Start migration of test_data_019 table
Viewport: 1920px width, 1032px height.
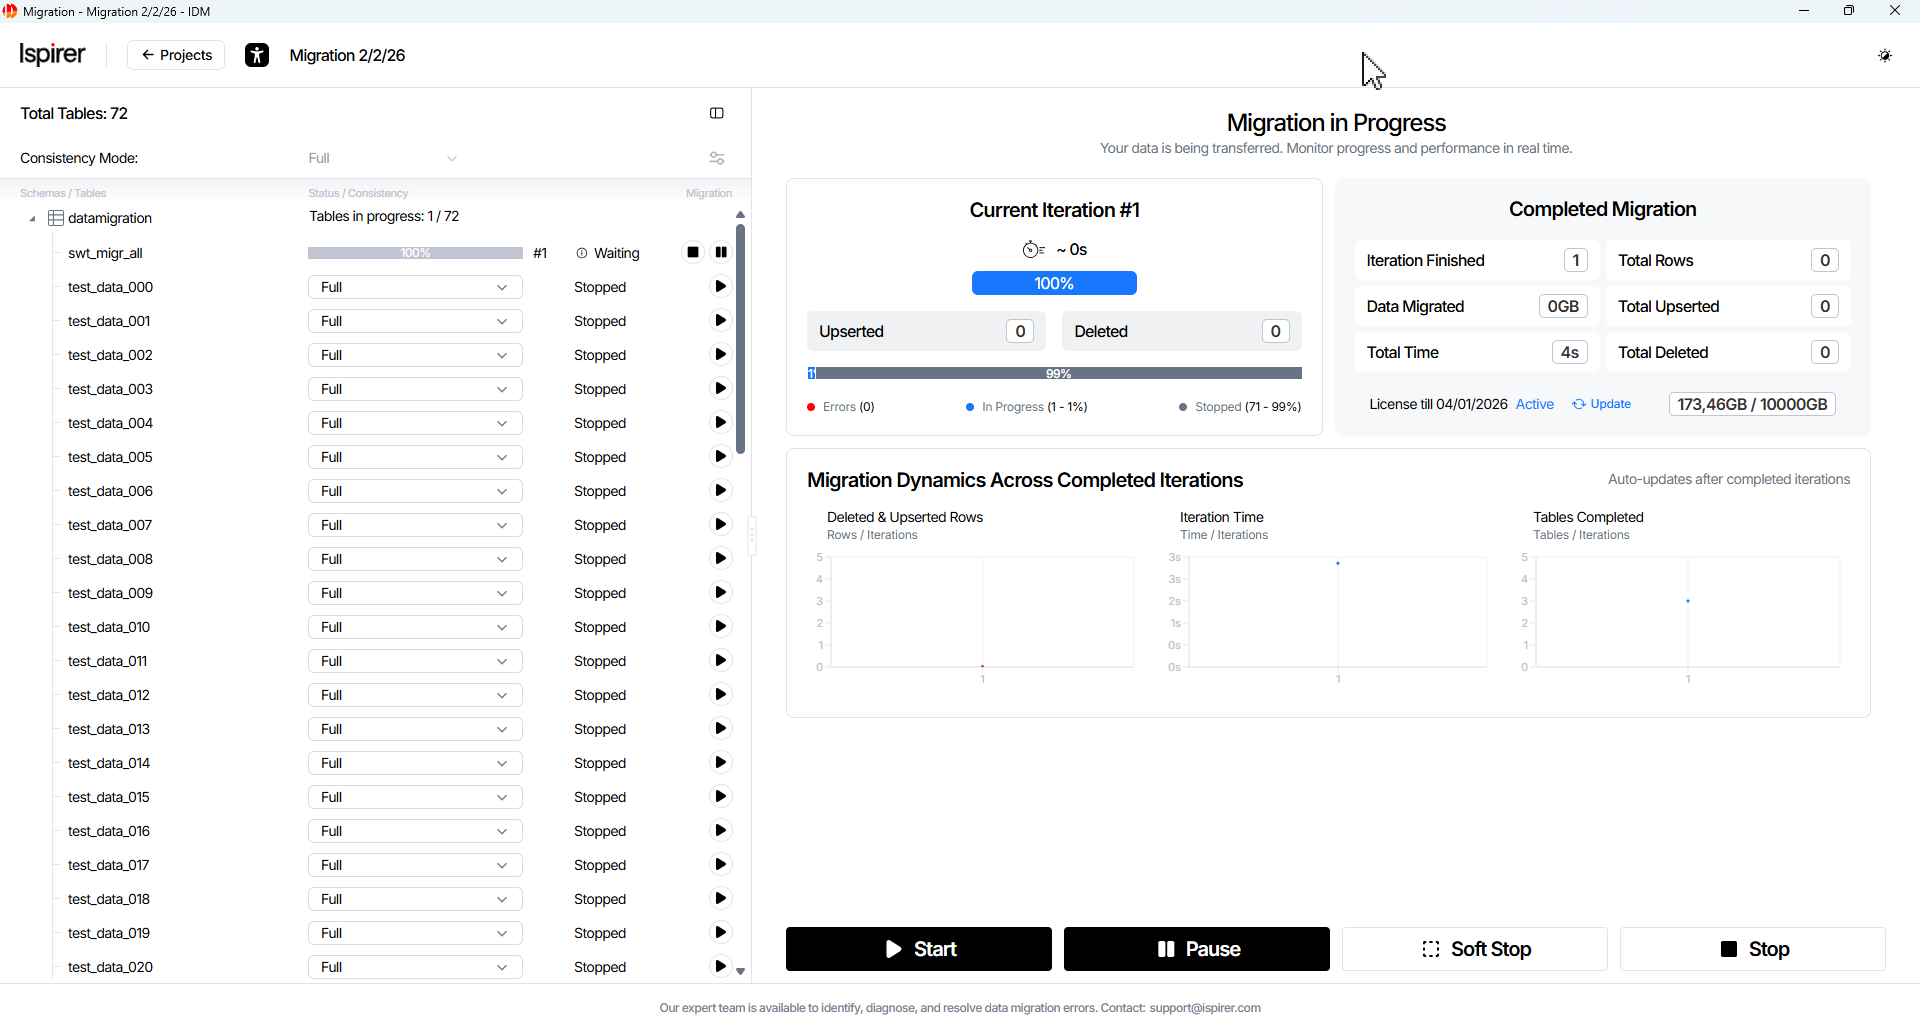tap(720, 934)
